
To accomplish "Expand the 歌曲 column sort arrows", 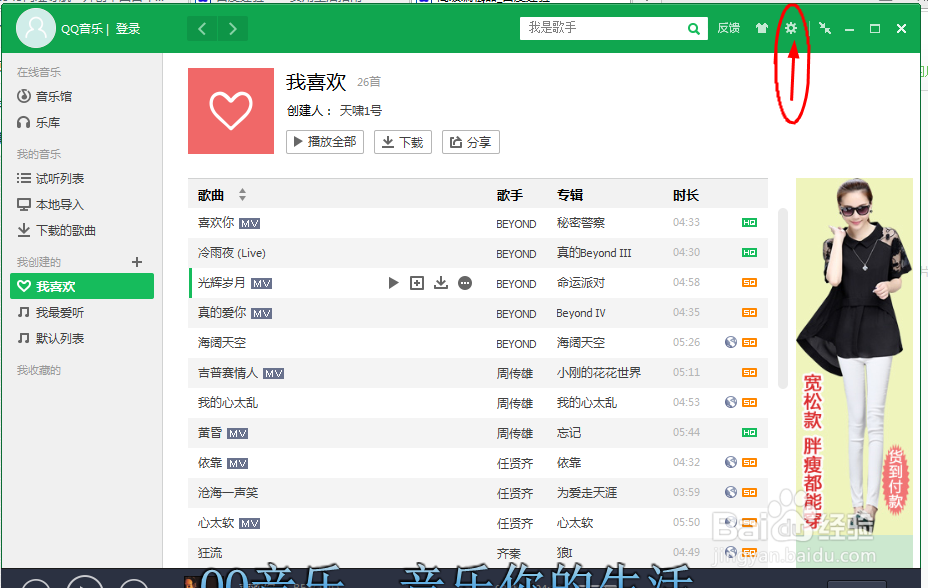I will pyautogui.click(x=243, y=193).
